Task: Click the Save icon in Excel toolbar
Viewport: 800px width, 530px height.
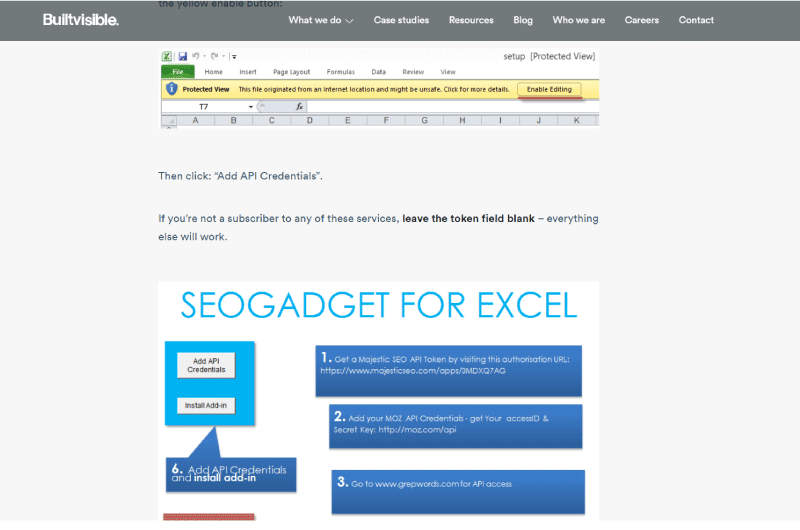Action: click(x=183, y=56)
